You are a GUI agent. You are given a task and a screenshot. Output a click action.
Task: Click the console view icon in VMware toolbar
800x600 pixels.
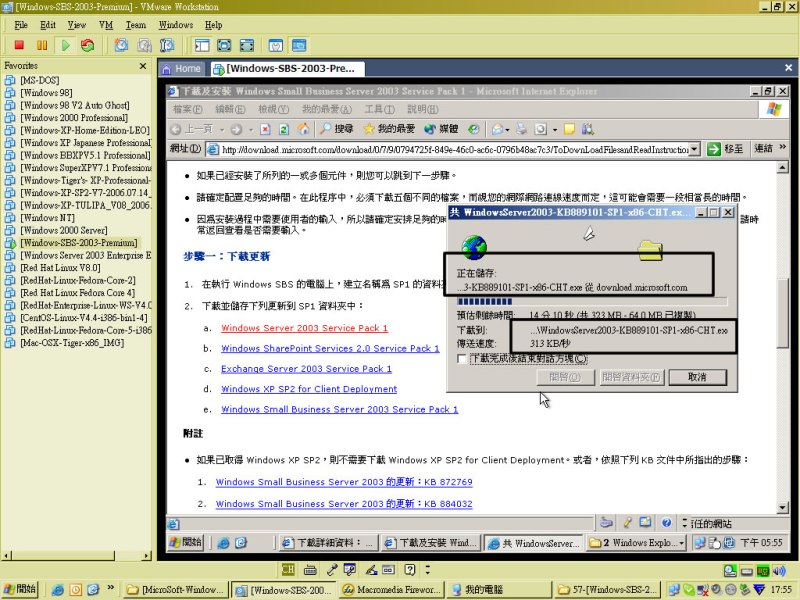[299, 45]
